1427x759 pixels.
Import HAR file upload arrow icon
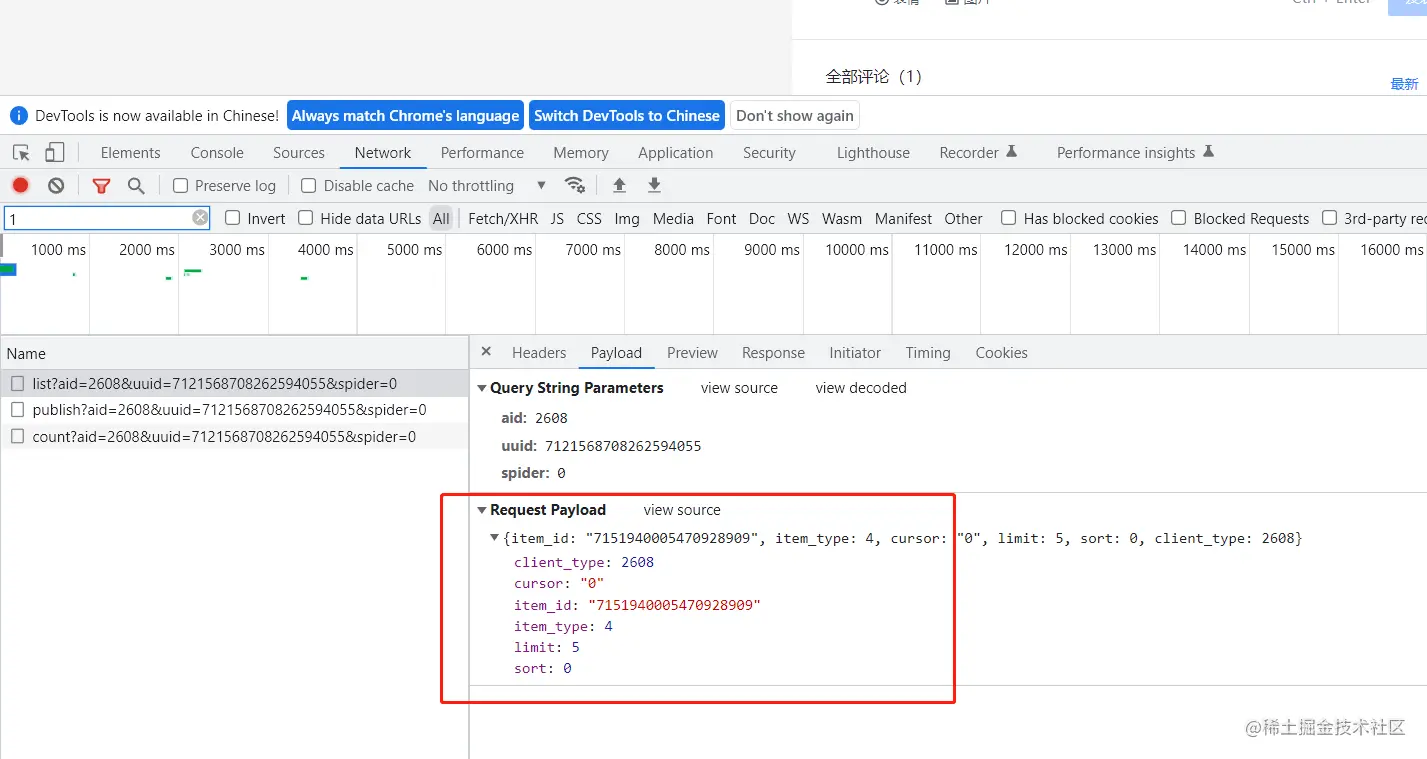click(619, 185)
